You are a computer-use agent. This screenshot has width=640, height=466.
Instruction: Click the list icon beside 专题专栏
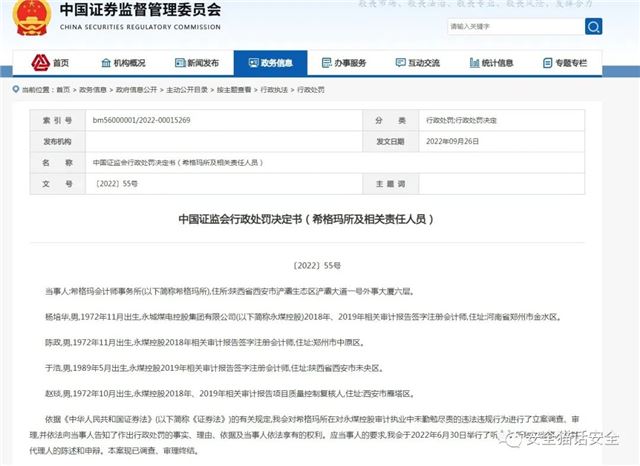547,63
